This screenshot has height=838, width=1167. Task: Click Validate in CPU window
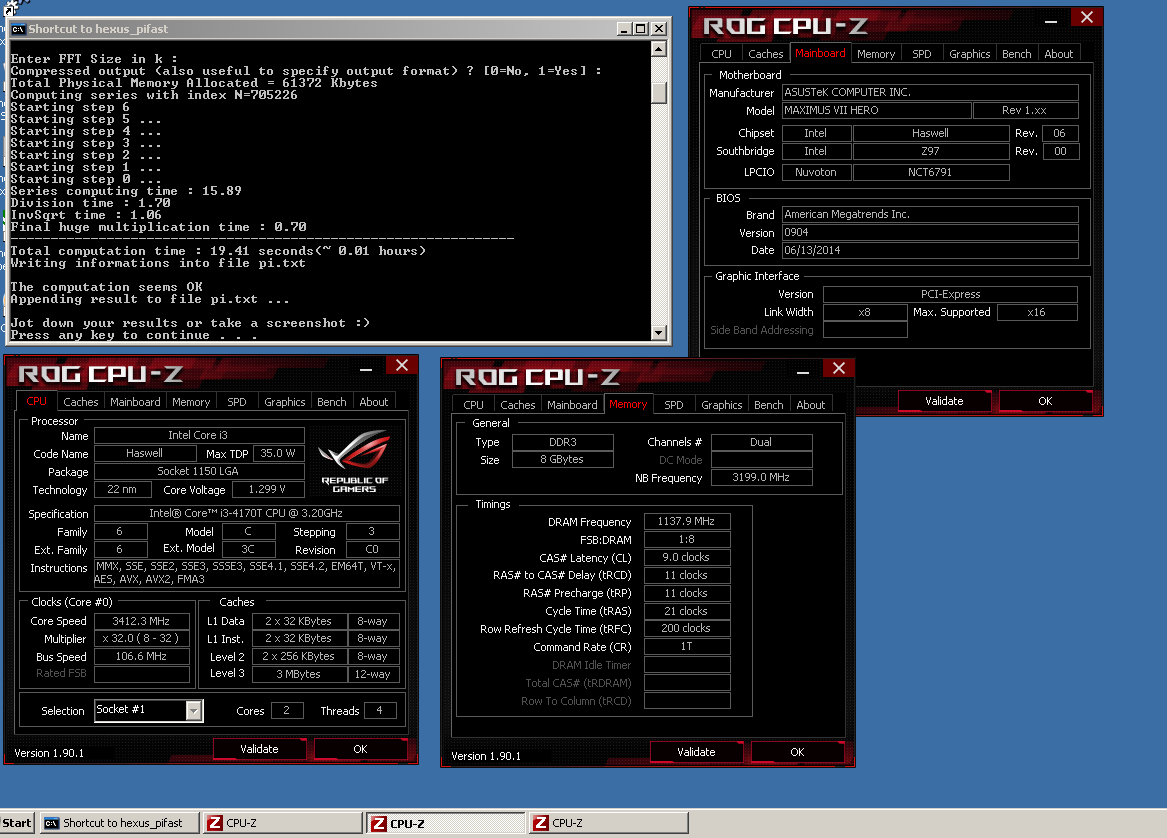click(259, 749)
